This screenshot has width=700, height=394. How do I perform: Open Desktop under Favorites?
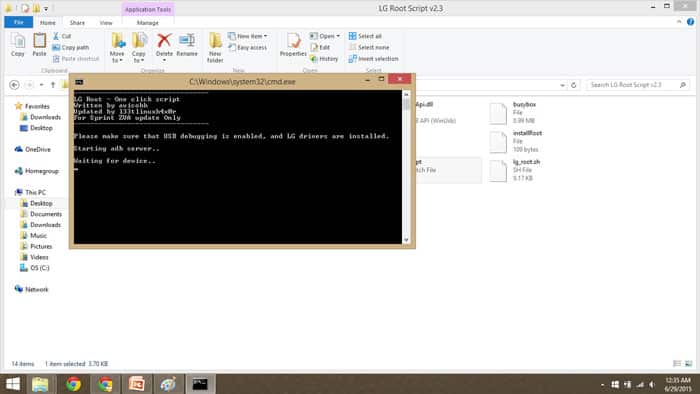pyautogui.click(x=37, y=128)
